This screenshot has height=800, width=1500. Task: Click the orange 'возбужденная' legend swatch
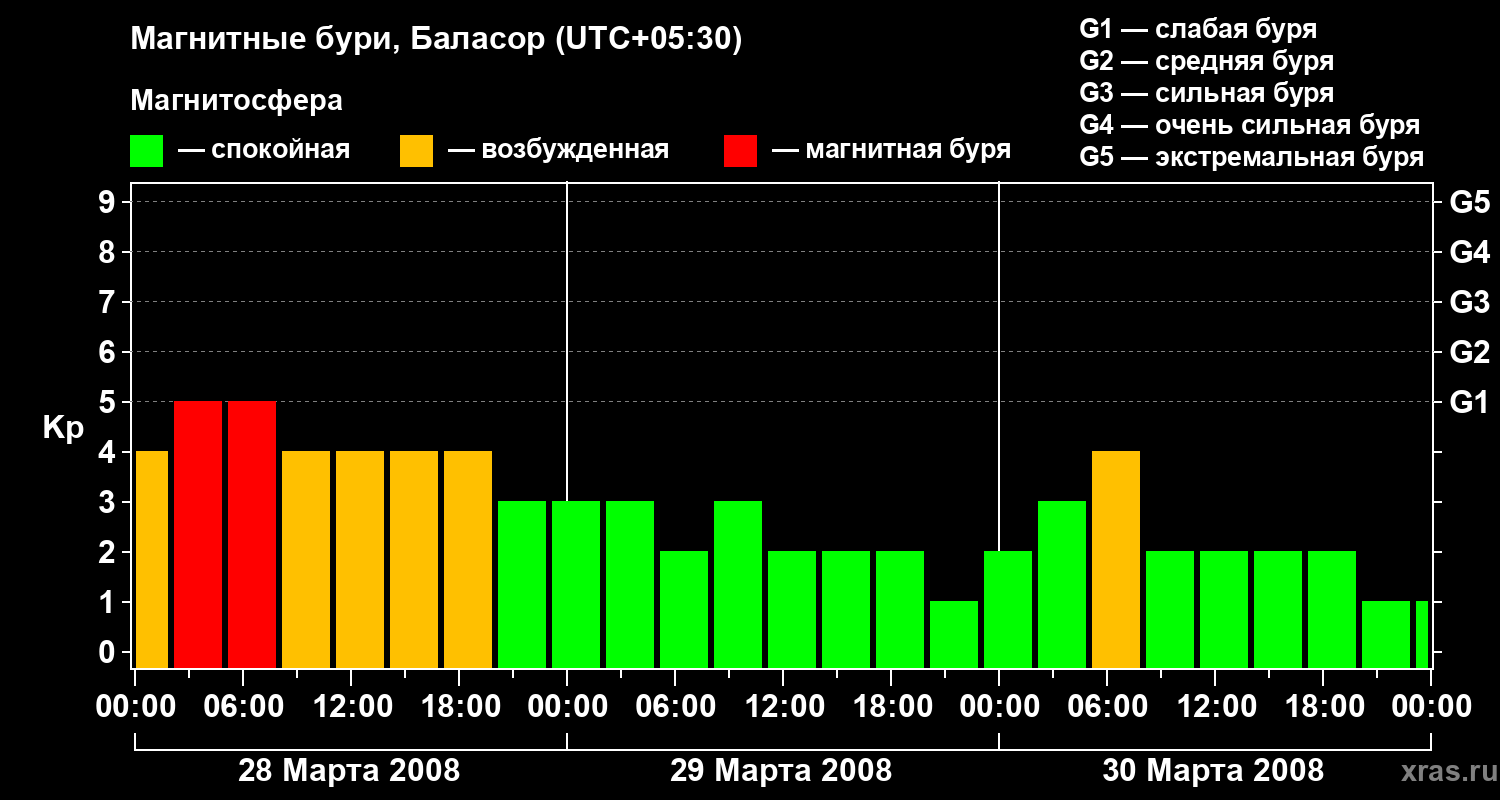click(x=417, y=151)
